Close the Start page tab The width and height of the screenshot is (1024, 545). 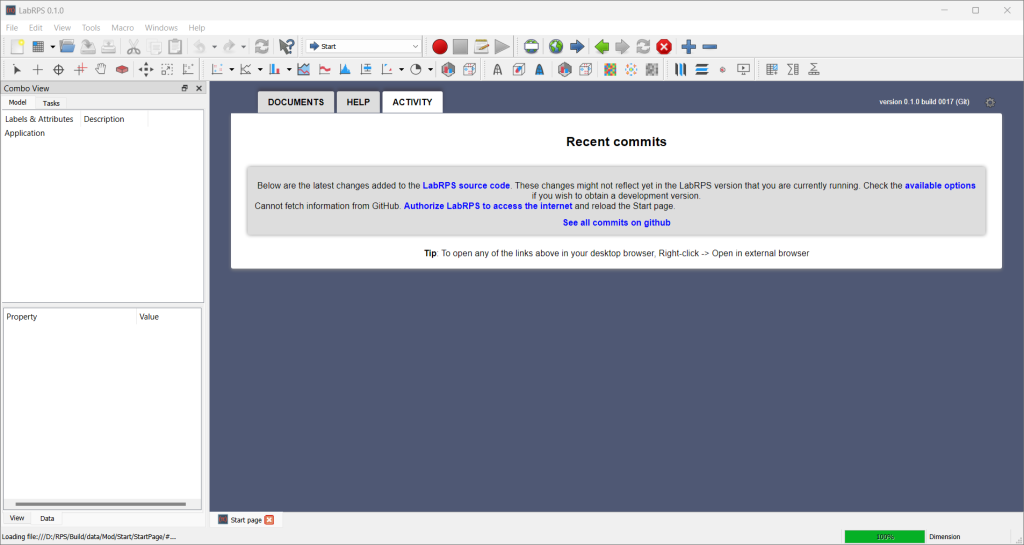click(269, 520)
